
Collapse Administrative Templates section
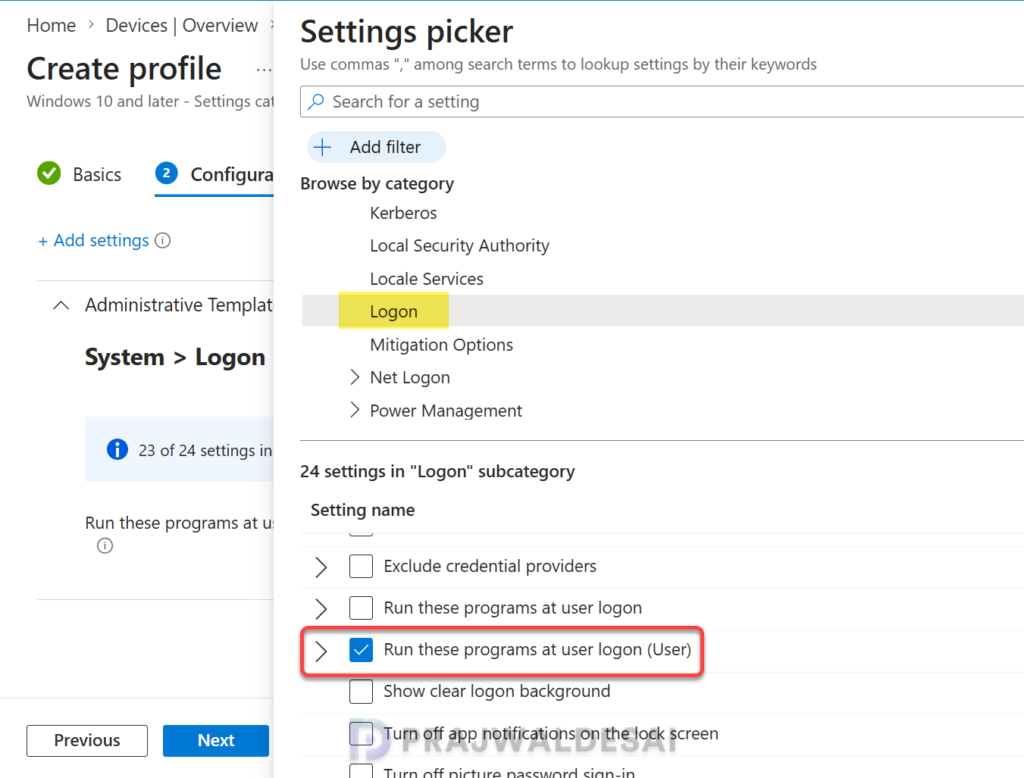coord(61,305)
